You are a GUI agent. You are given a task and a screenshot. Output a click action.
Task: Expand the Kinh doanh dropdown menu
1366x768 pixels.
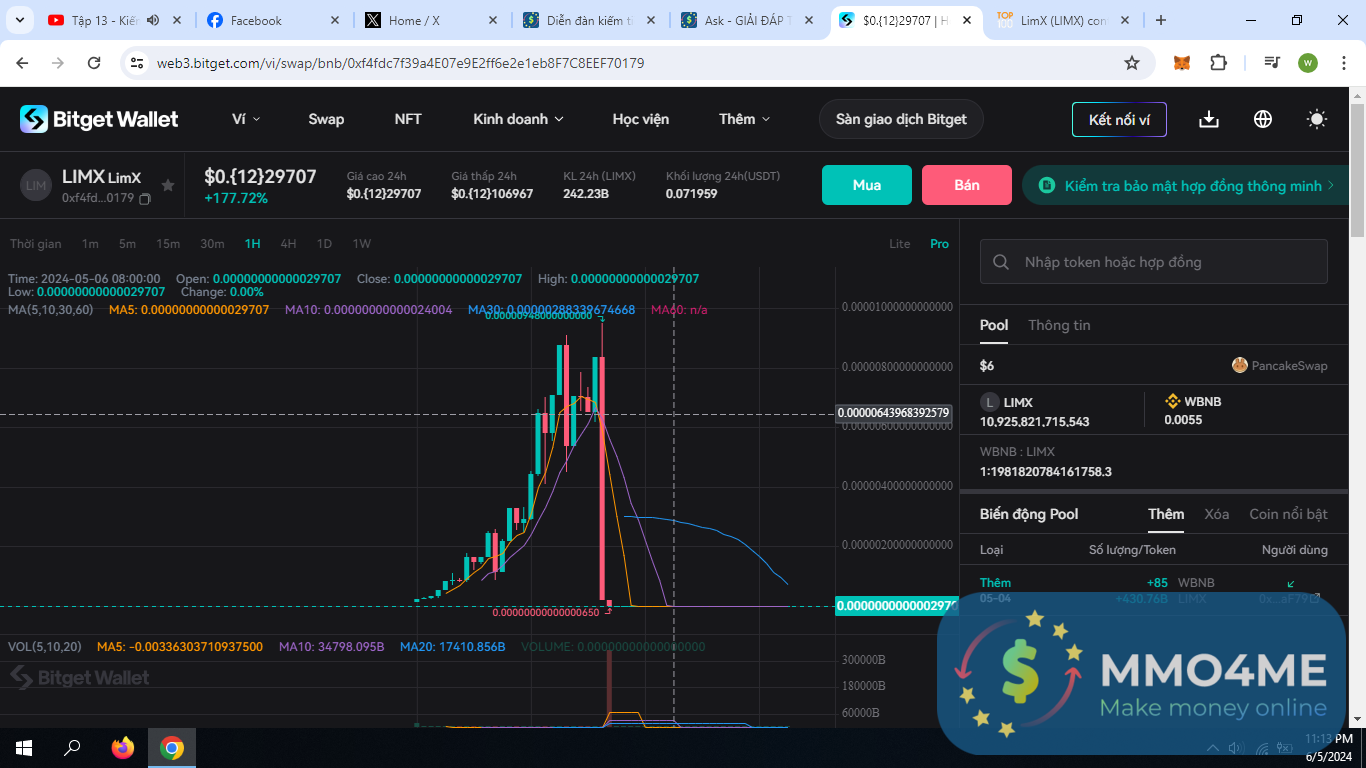(518, 119)
